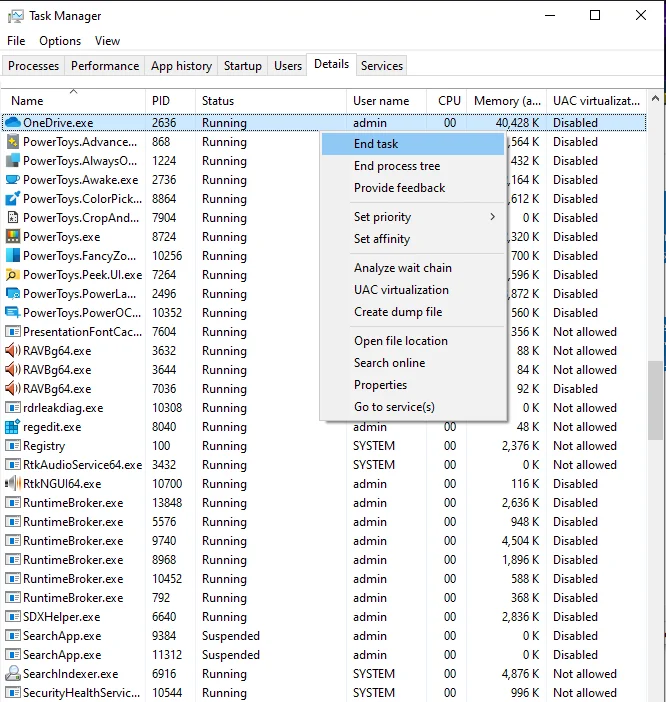Click the speaker icon of RAVBg64.exe PID 3644
This screenshot has width=666, height=702.
point(13,370)
